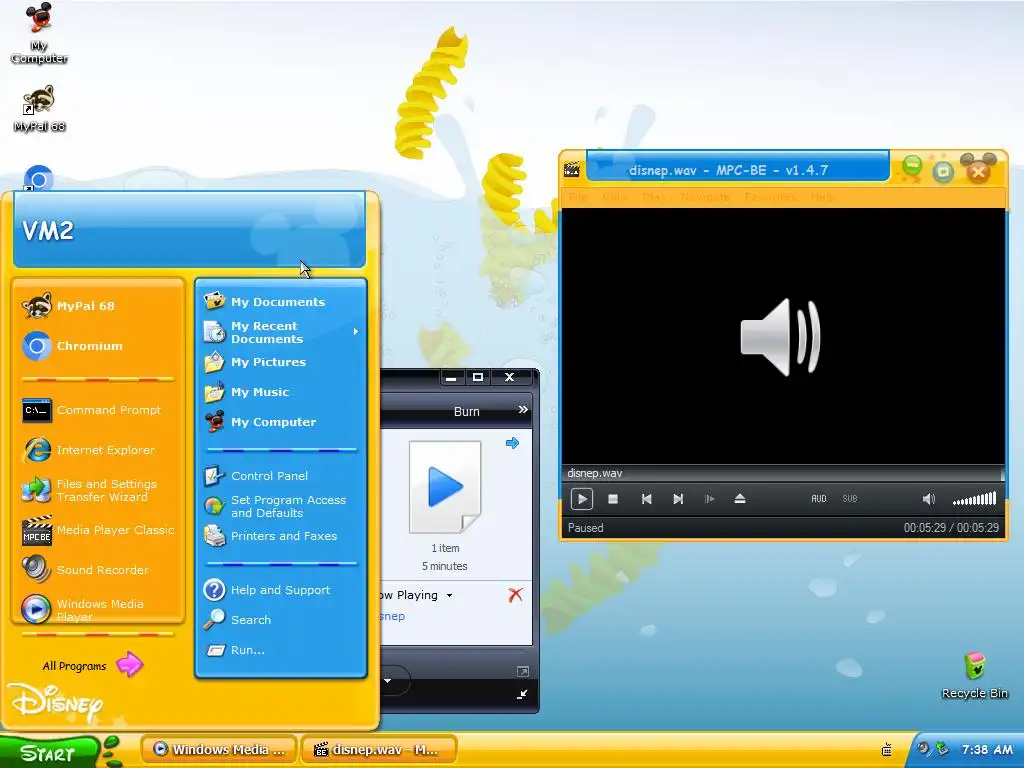Mute audio with the MPC-BE speaker icon

pos(928,499)
